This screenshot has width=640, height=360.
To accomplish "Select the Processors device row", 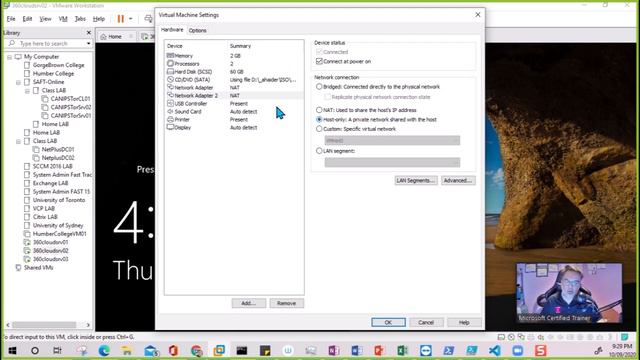I will [234, 64].
